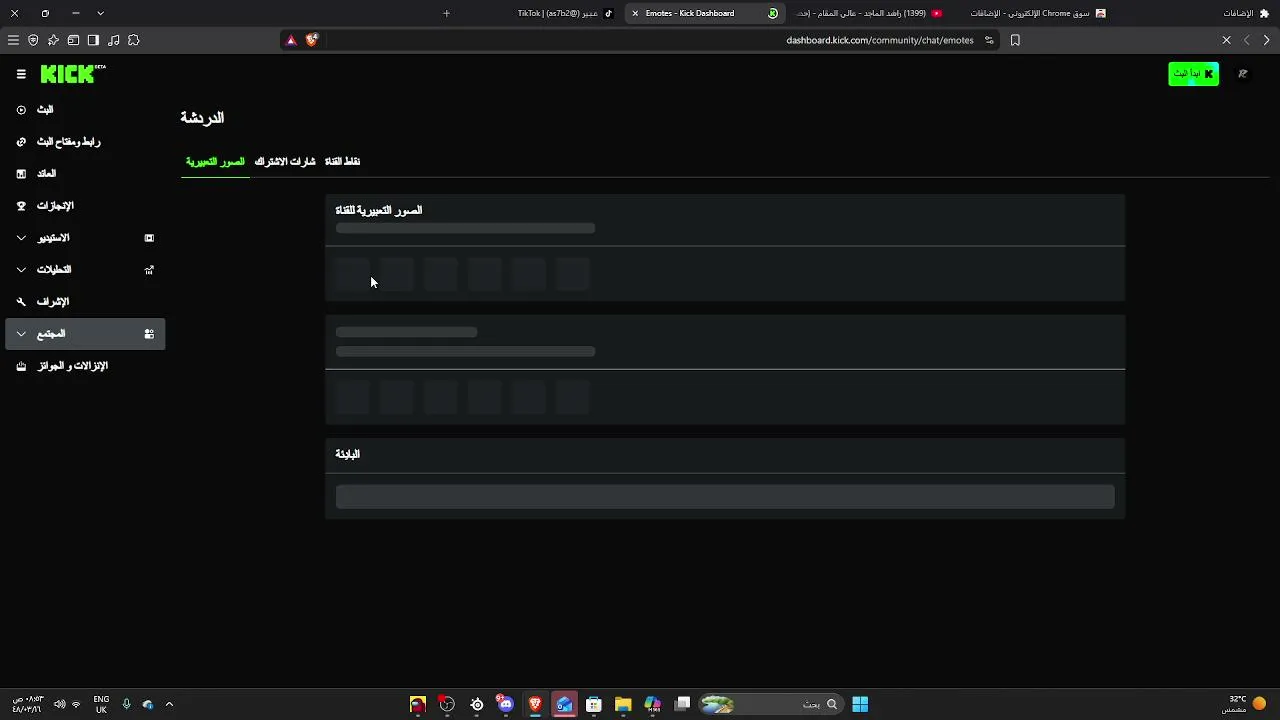Open the media music note control
The width and height of the screenshot is (1280, 720).
point(113,41)
